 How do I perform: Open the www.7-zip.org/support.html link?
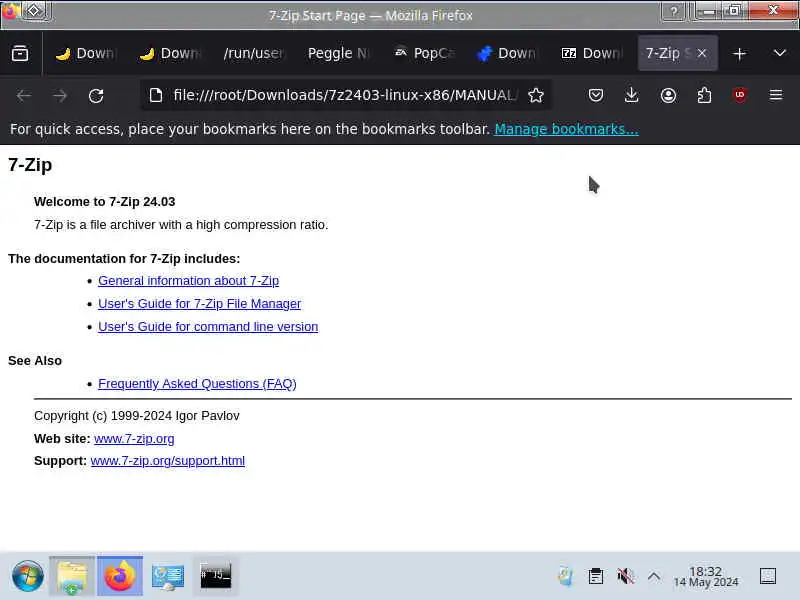pyautogui.click(x=168, y=461)
